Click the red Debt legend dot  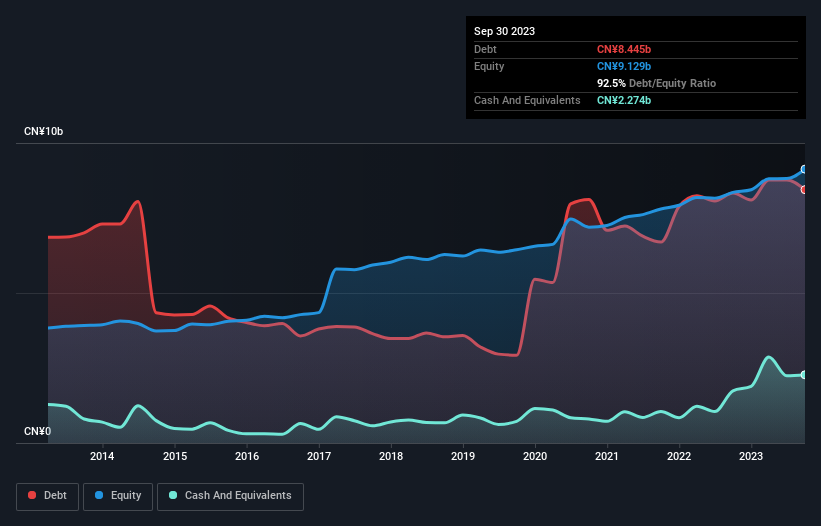pyautogui.click(x=32, y=495)
